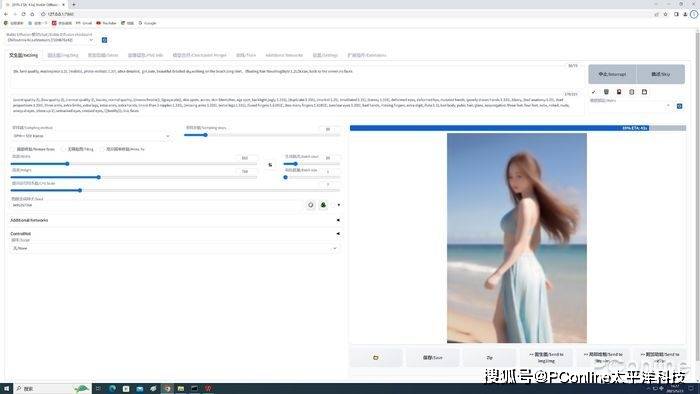
Task: Adjust the Batch size slider
Action: pos(312,177)
